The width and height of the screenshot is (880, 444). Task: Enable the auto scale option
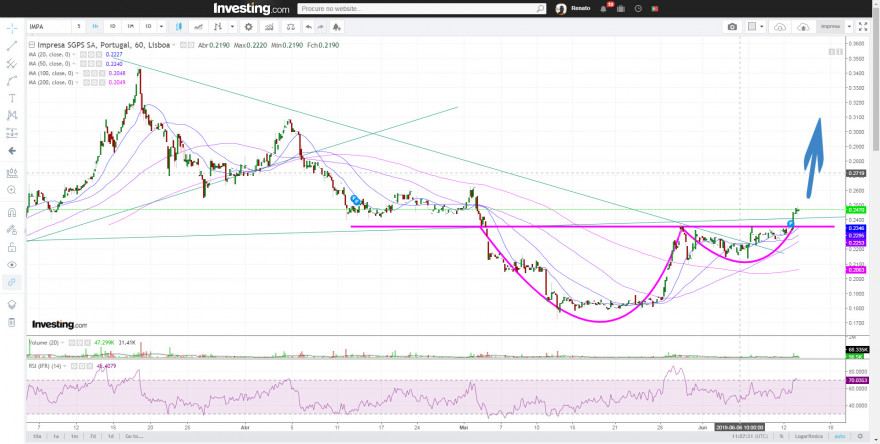[x=840, y=436]
